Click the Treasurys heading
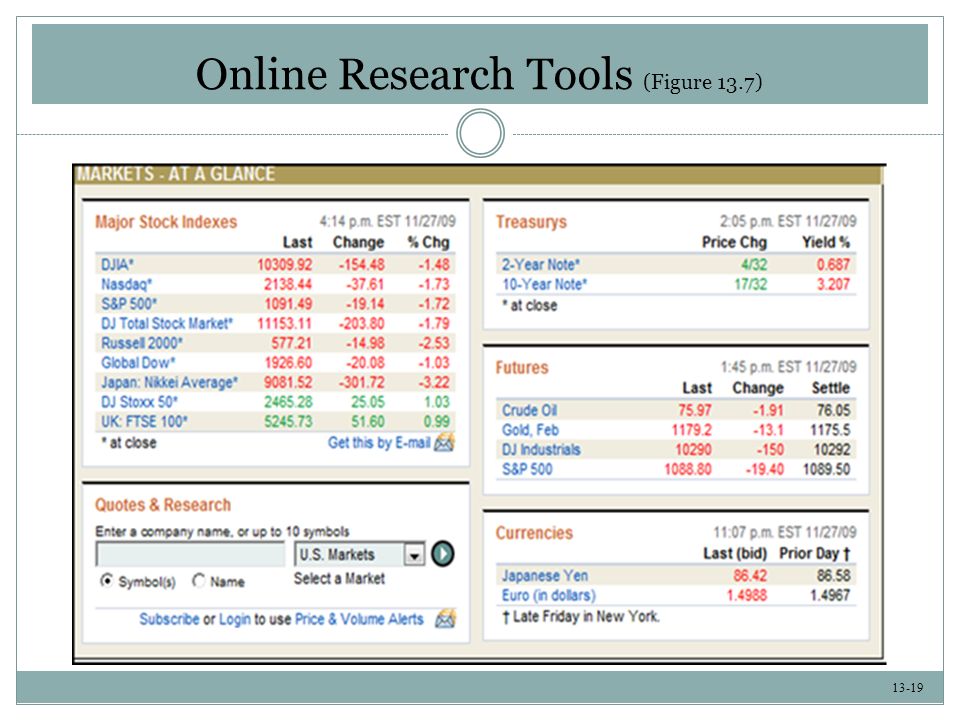Screen dimensions: 960x720 [531, 222]
